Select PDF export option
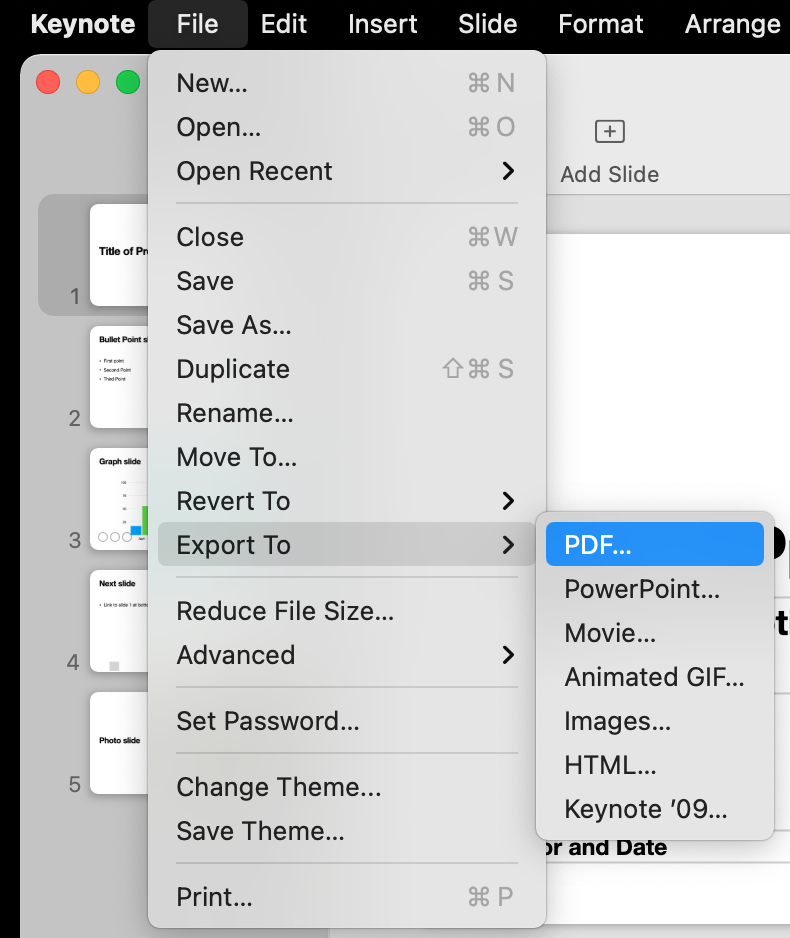The width and height of the screenshot is (790, 938). pos(598,545)
